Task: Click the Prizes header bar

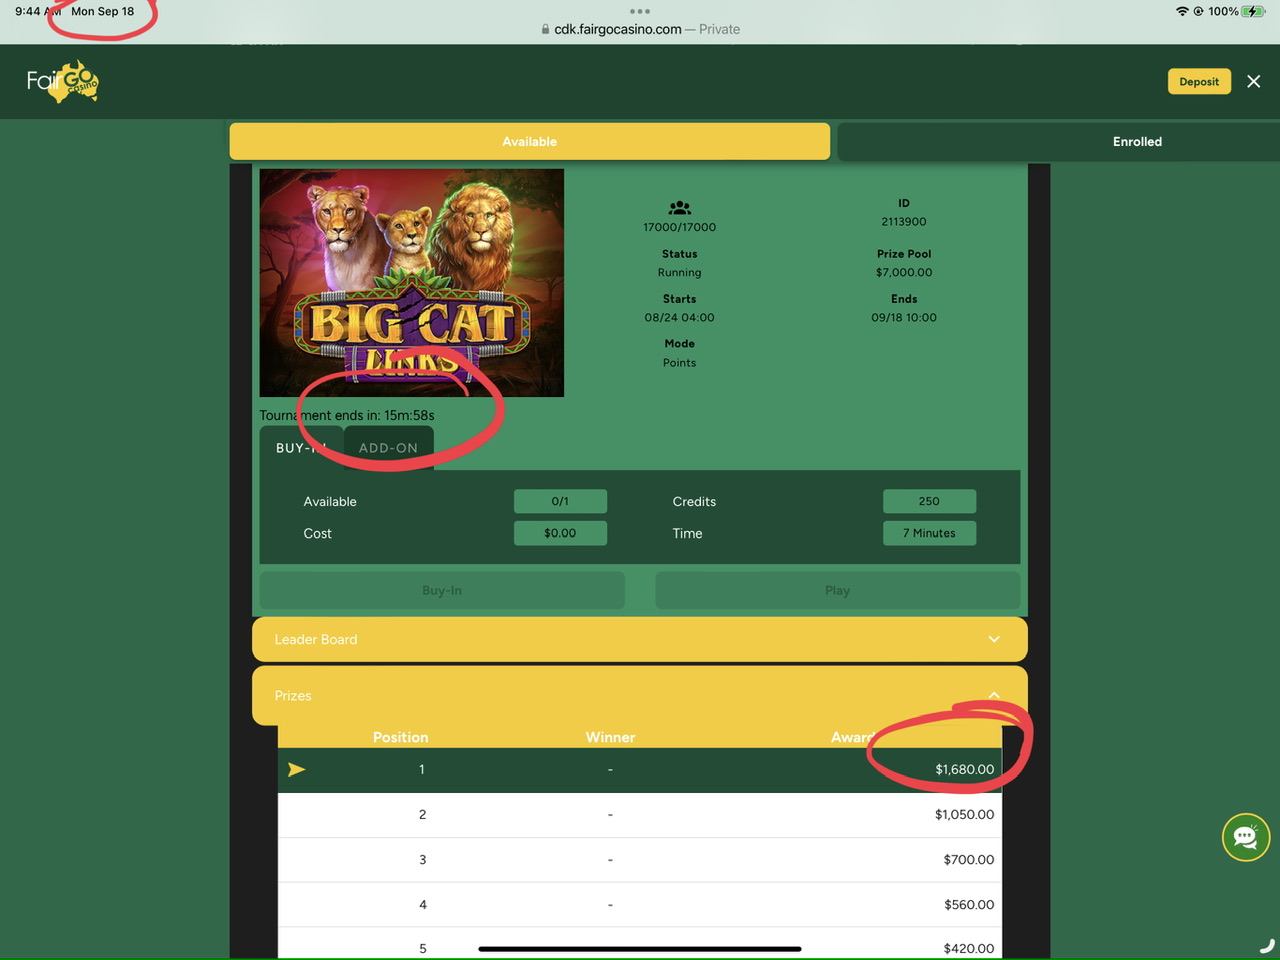Action: point(640,695)
